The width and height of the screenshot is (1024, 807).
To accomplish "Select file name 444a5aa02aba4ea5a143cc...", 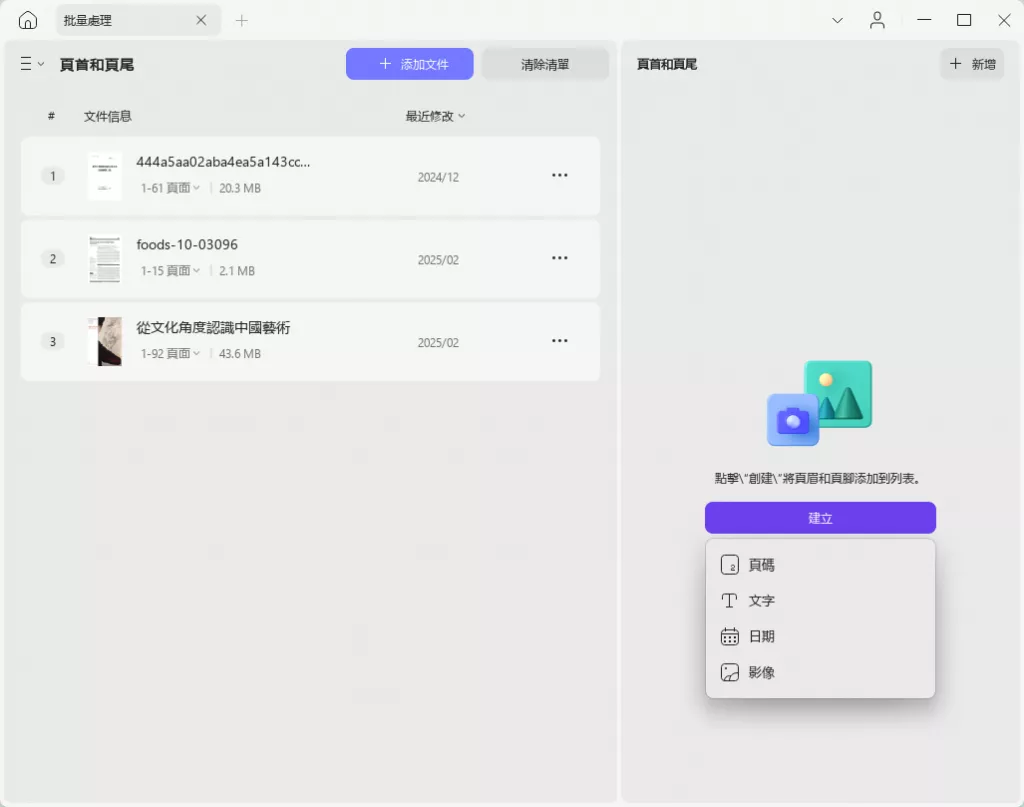I will point(223,162).
